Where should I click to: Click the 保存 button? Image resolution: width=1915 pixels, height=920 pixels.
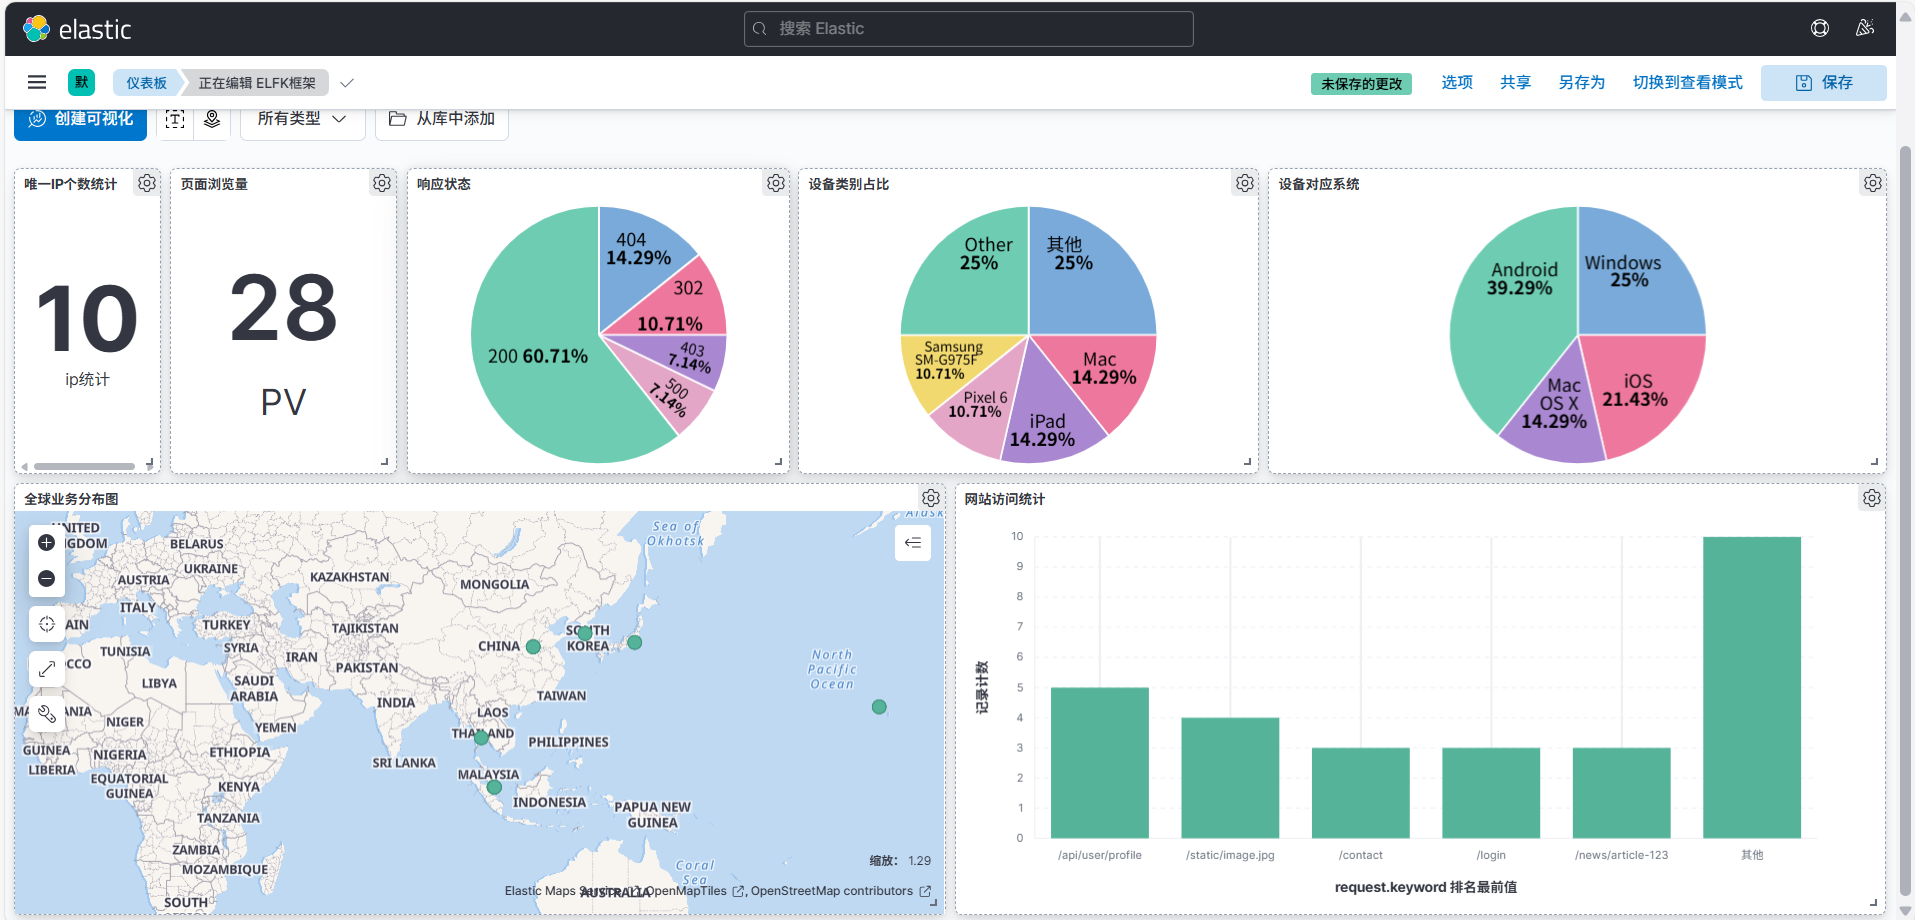(1824, 83)
